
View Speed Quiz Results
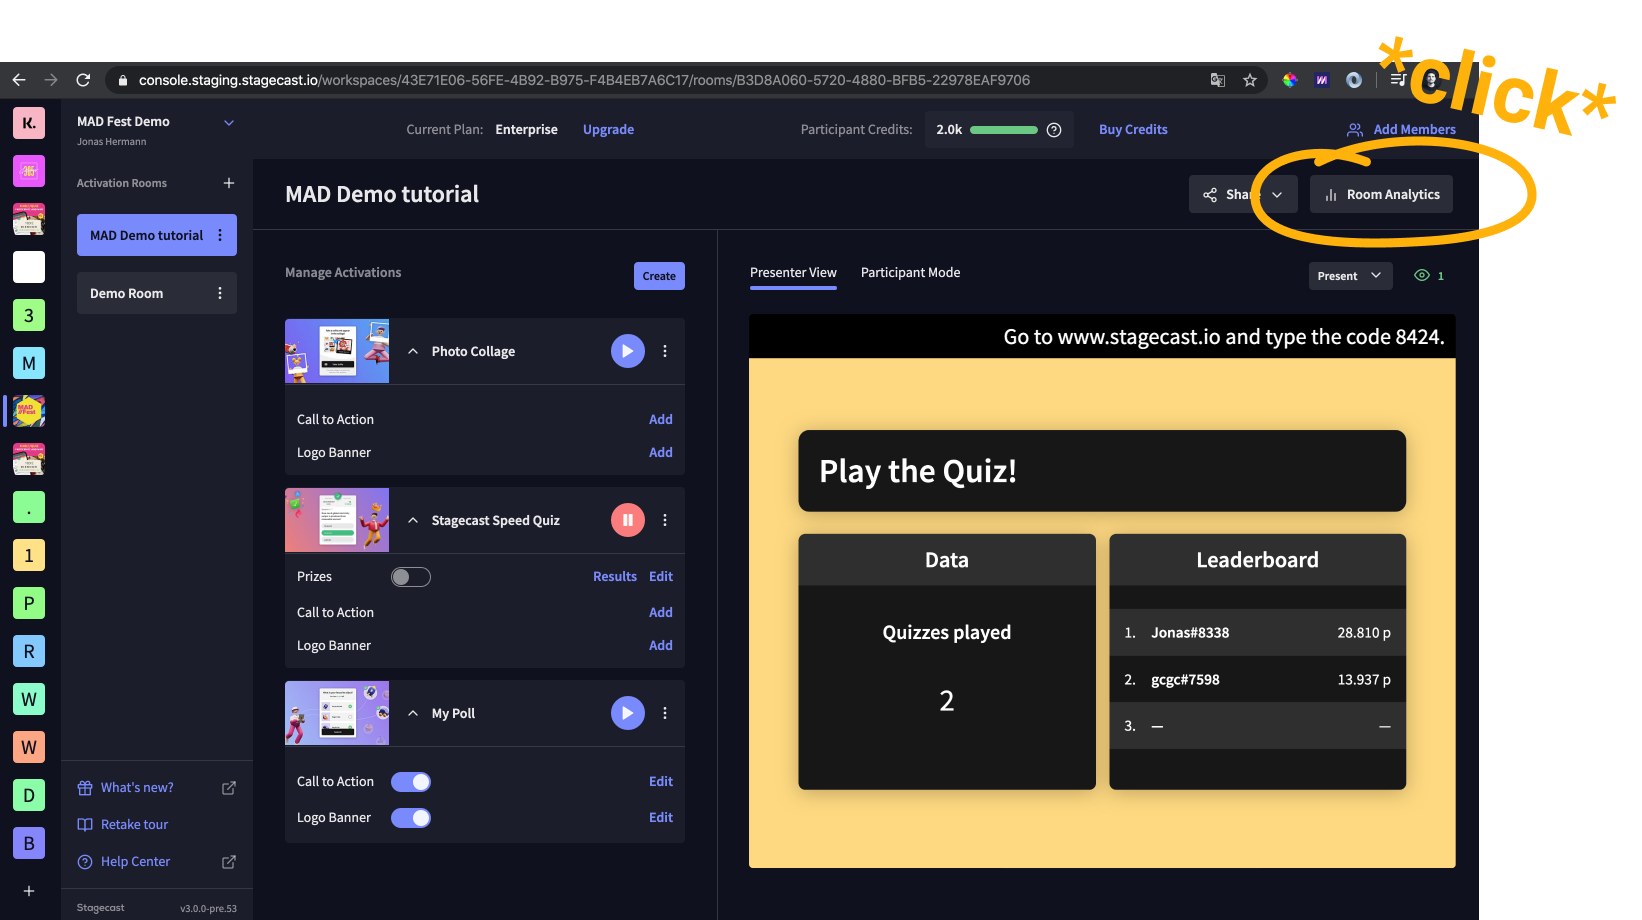click(615, 577)
